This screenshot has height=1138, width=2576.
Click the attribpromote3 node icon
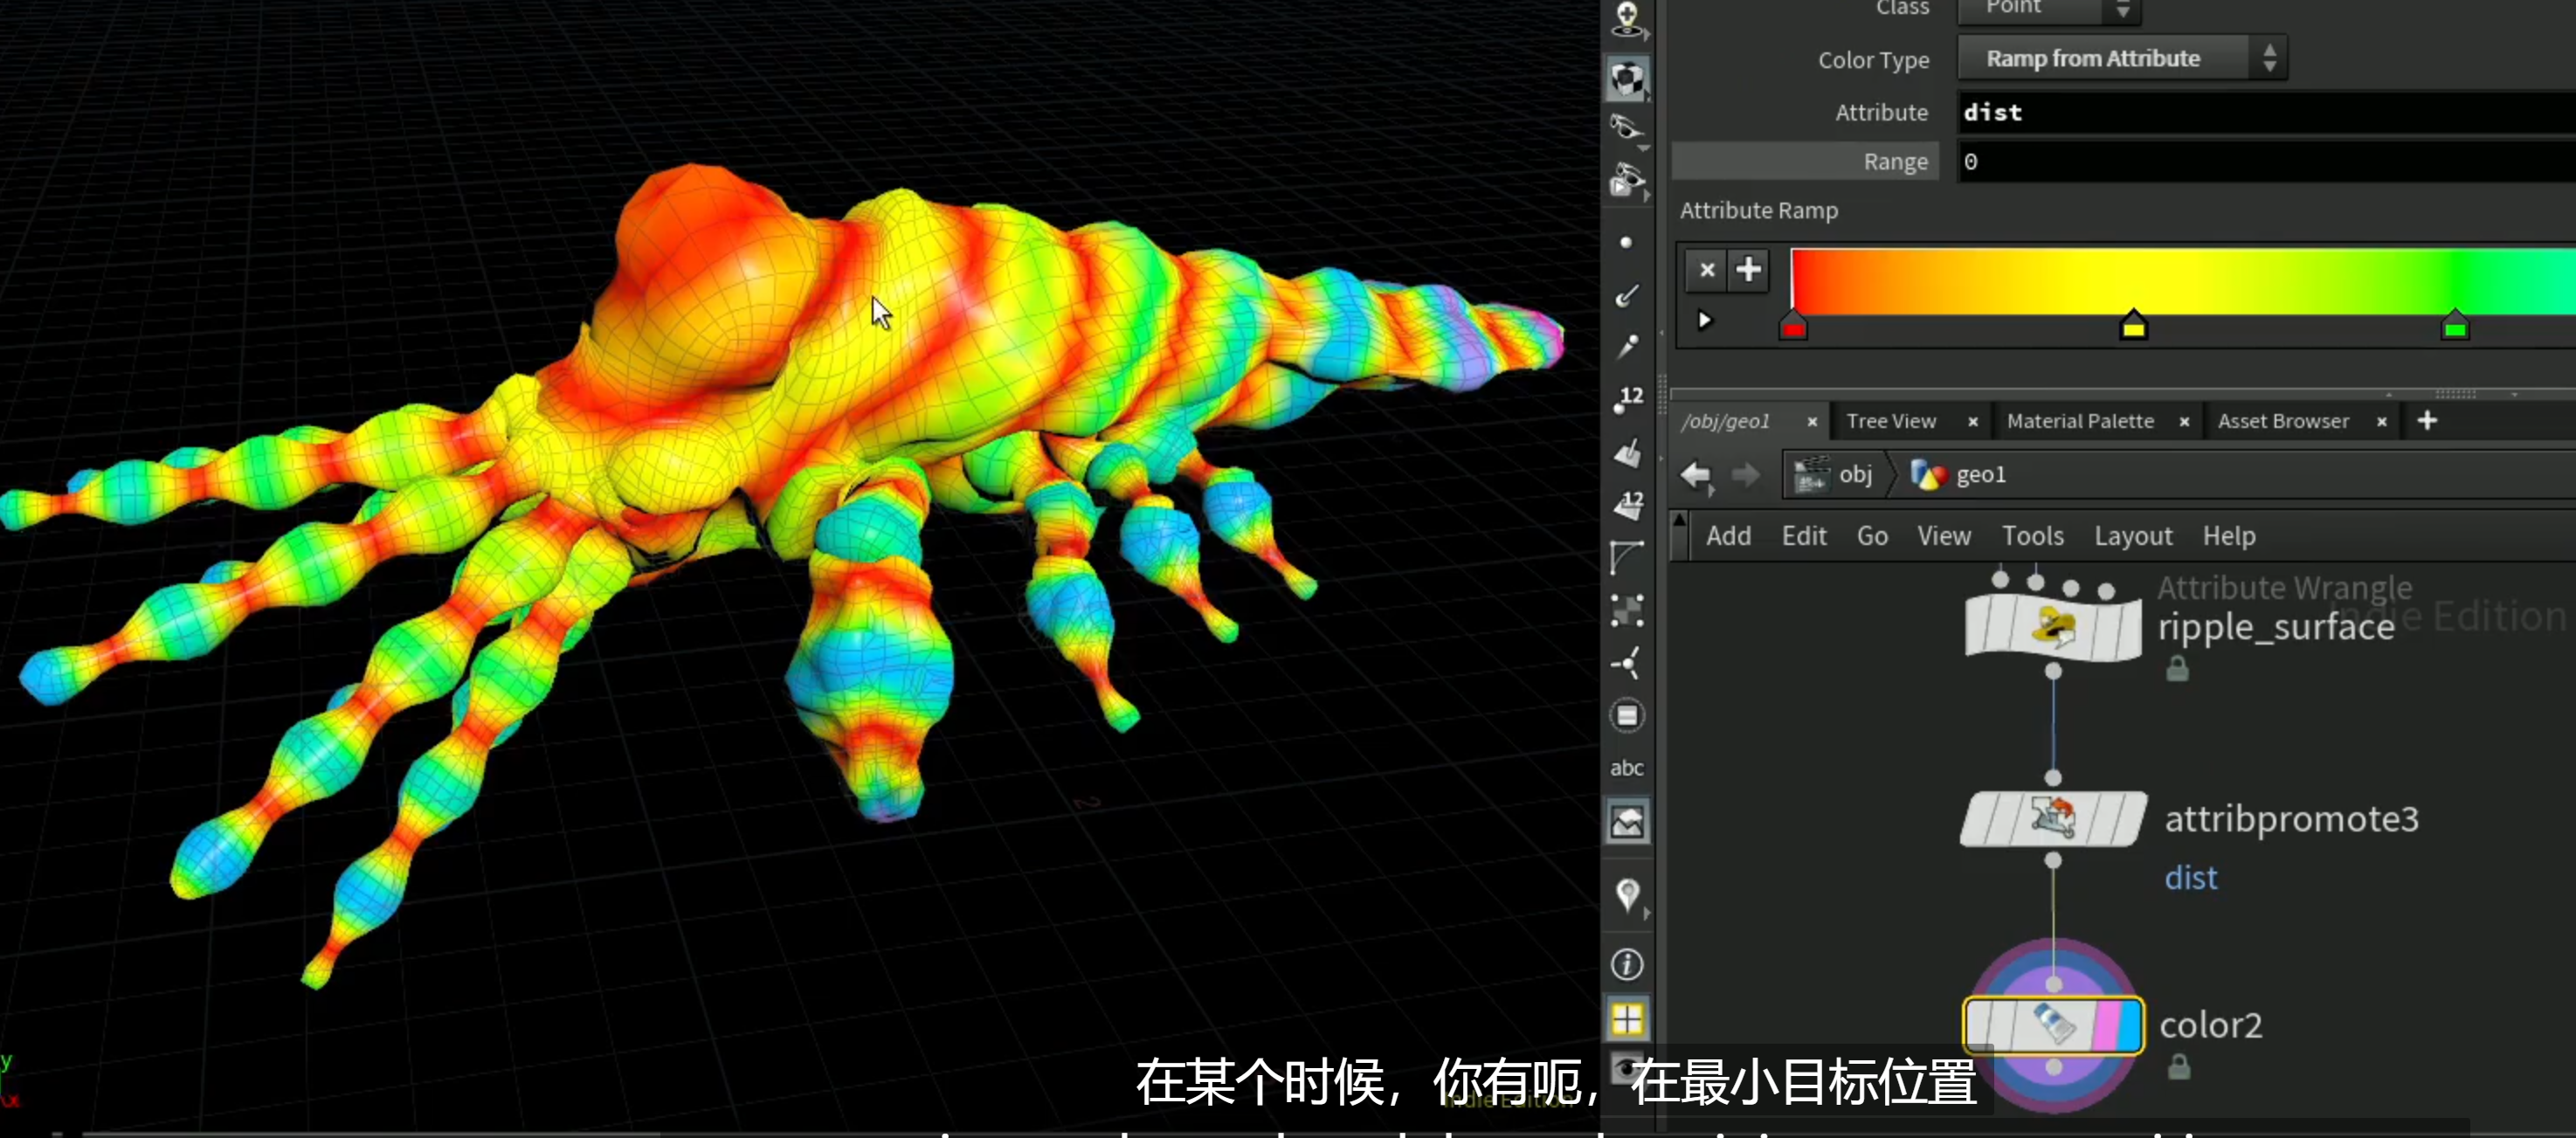2053,819
